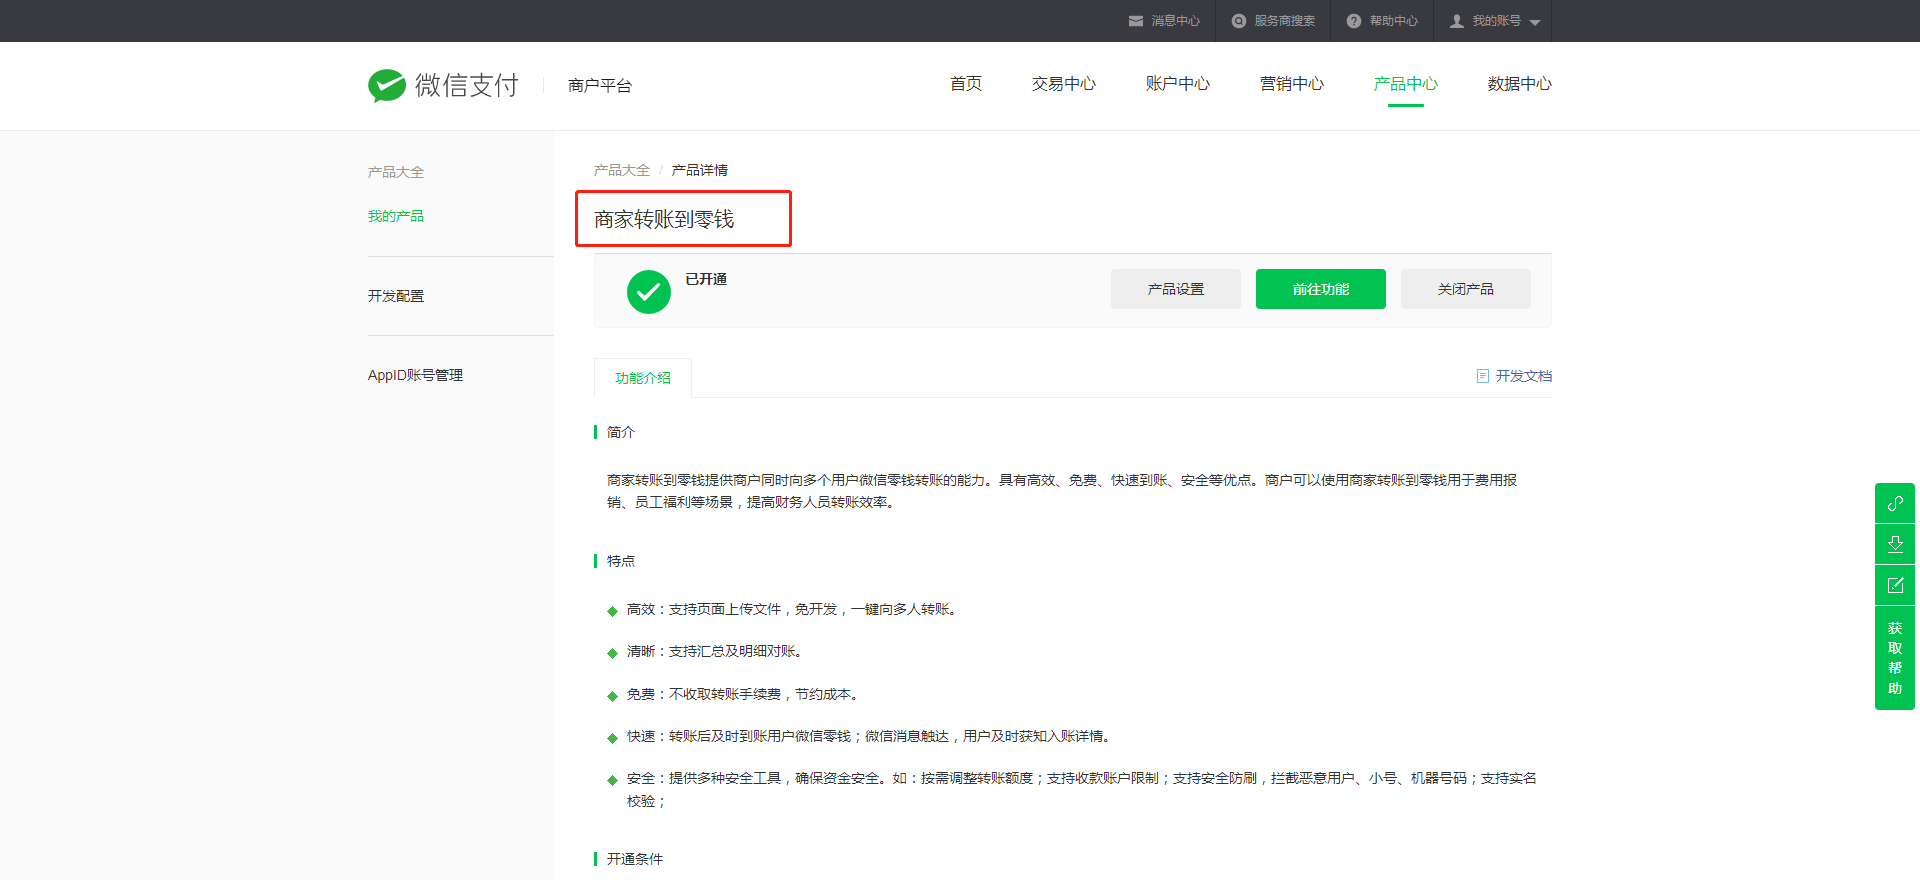The height and width of the screenshot is (880, 1920).
Task: Click the 开通条件 section heading
Action: point(635,859)
